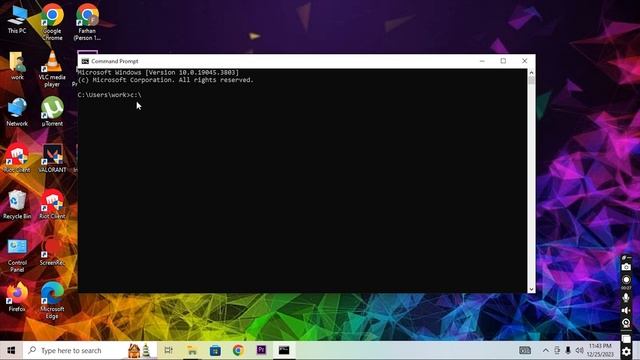
Task: Minimize the Command Prompt window
Action: pos(482,61)
